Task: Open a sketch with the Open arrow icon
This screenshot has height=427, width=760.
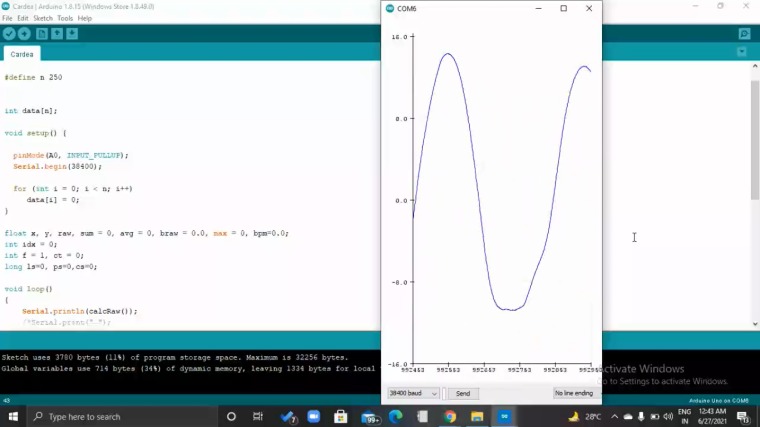Action: click(57, 33)
